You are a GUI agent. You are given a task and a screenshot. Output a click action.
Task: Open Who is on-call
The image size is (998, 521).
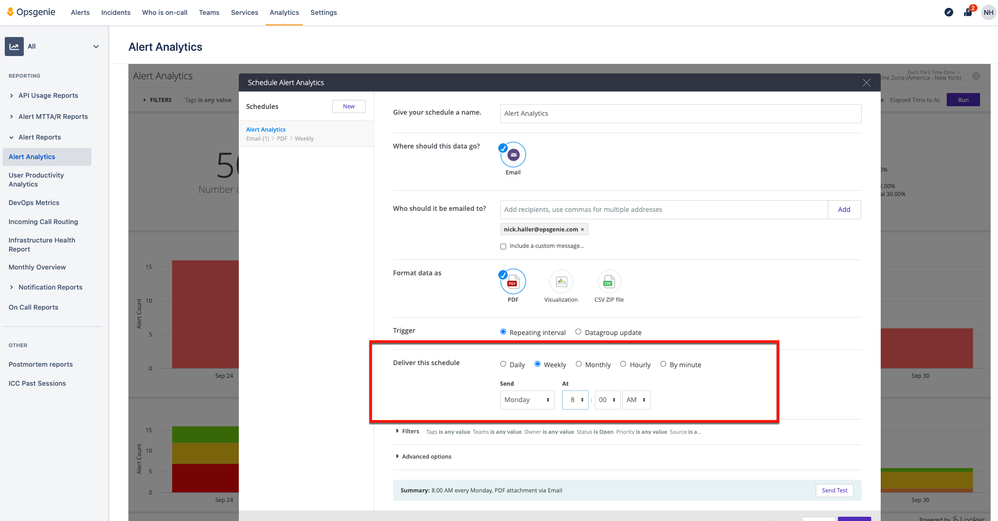[x=164, y=13]
